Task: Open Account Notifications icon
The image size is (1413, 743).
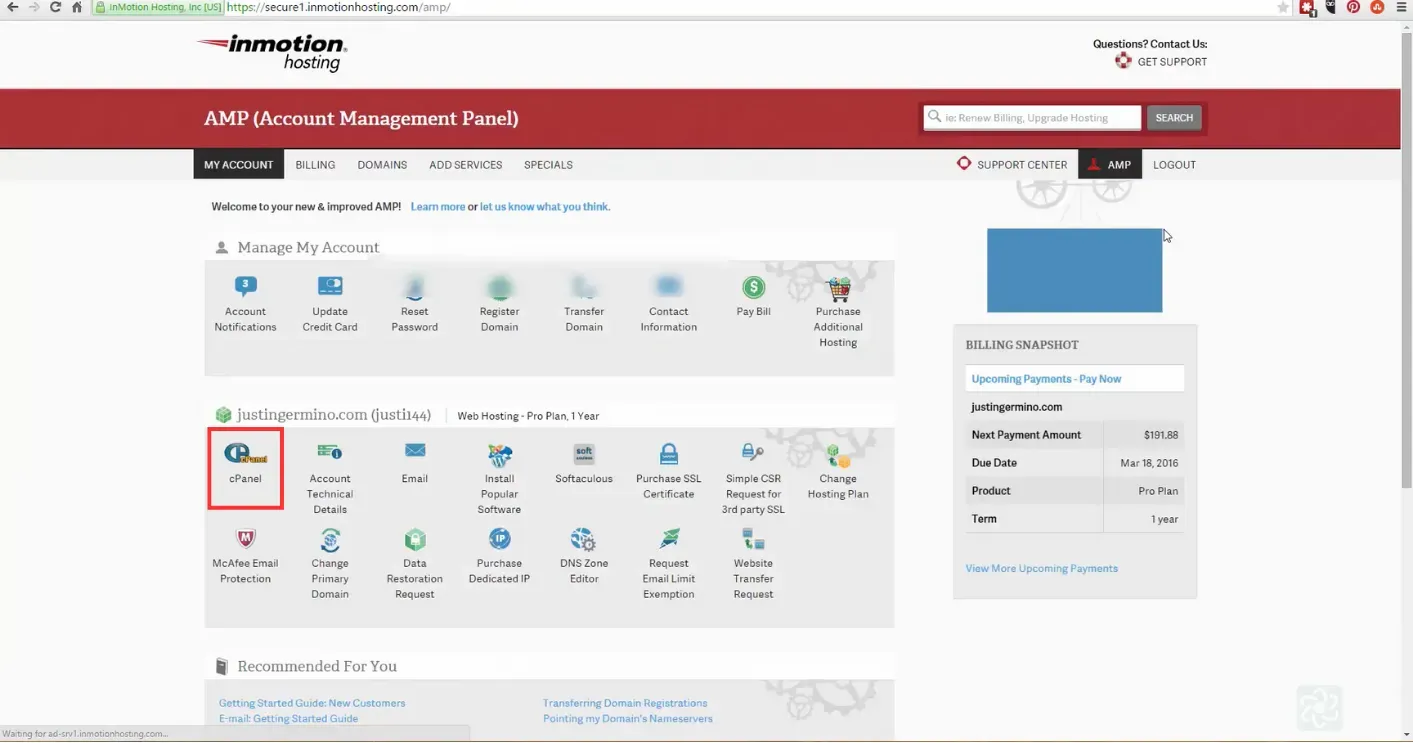Action: 245,287
